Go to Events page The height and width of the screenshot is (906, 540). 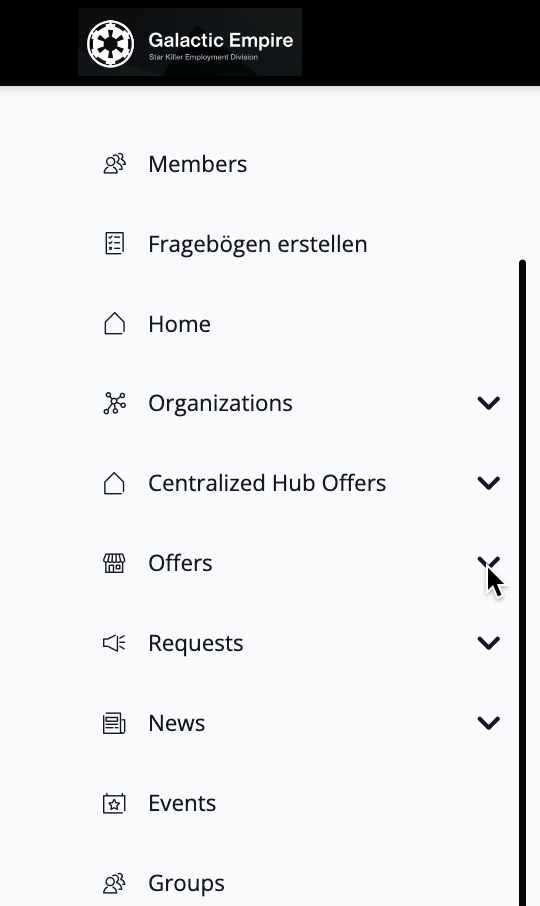[300, 804]
